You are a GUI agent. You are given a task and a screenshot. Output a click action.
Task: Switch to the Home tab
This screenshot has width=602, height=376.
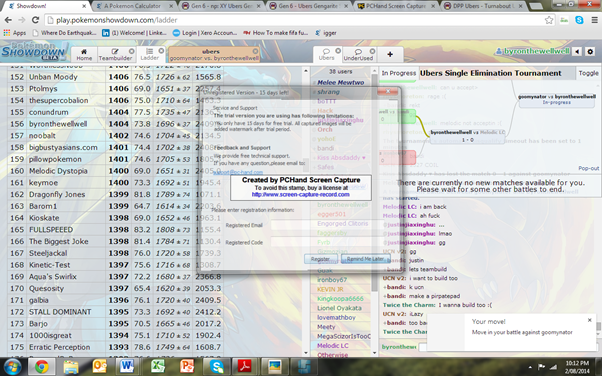[x=84, y=55]
